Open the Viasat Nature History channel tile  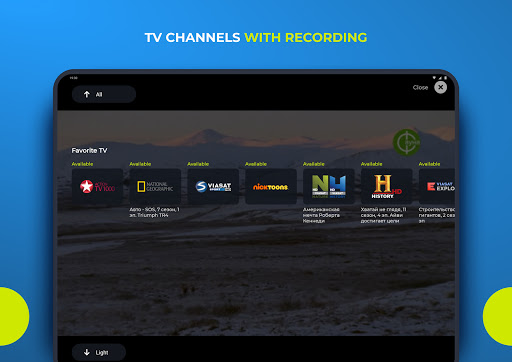pos(329,186)
